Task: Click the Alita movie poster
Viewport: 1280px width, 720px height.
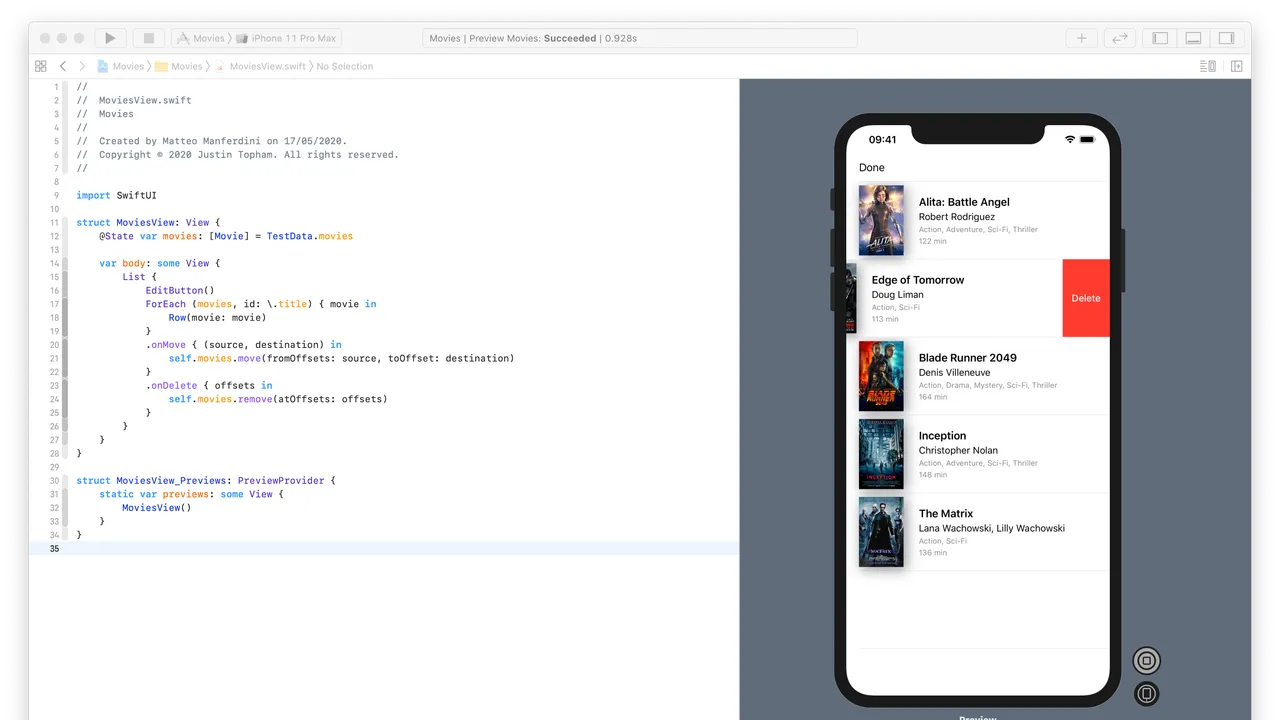Action: coord(881,220)
